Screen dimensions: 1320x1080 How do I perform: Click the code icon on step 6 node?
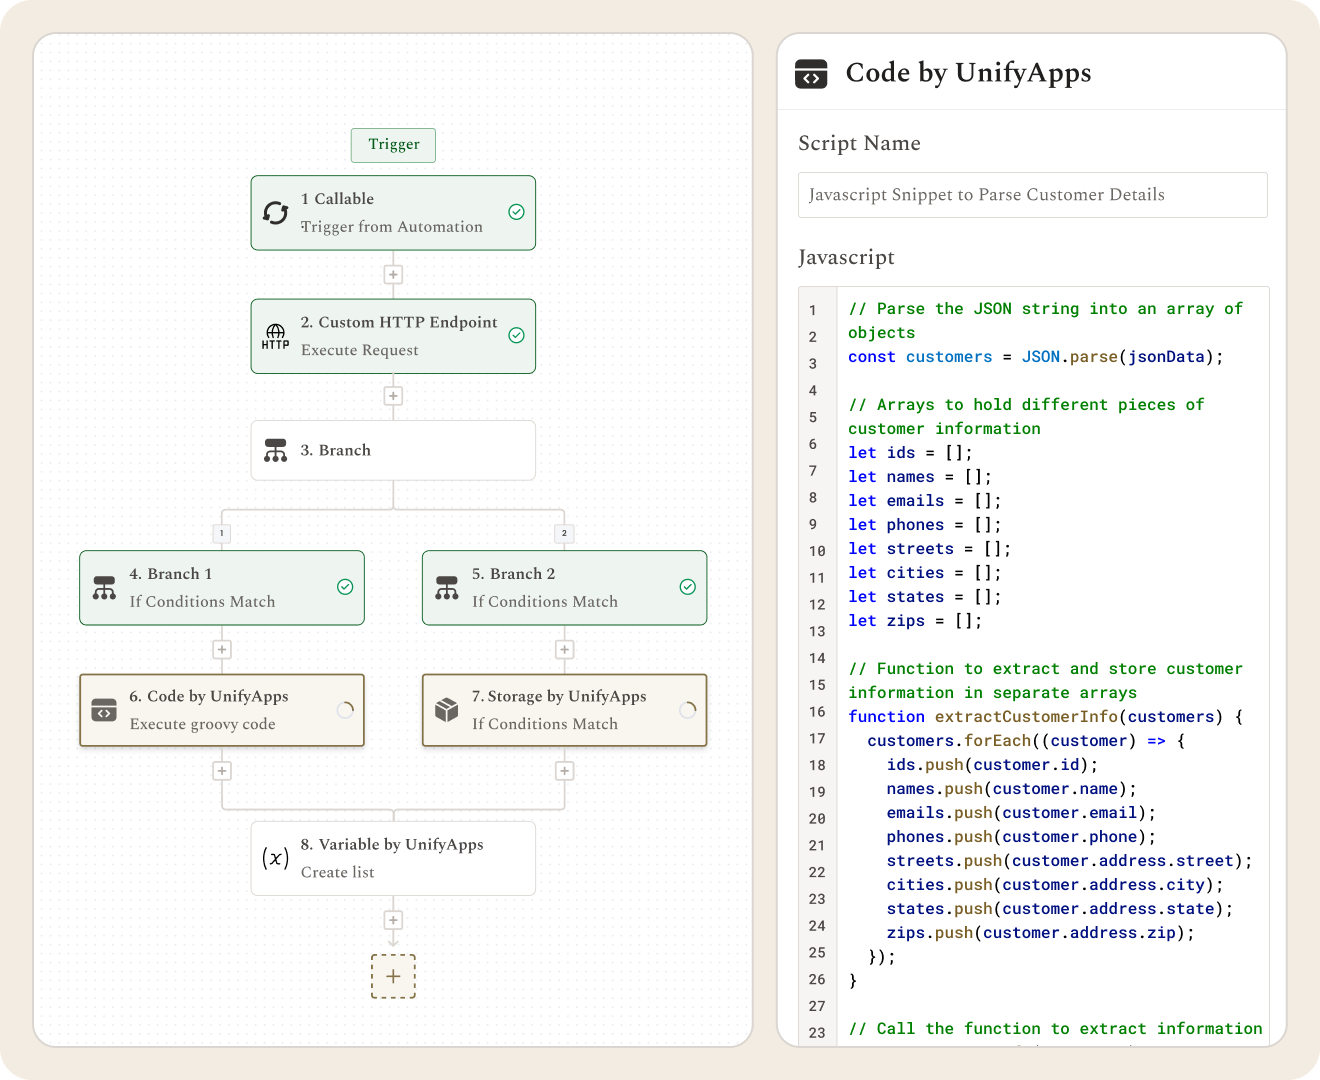click(104, 710)
